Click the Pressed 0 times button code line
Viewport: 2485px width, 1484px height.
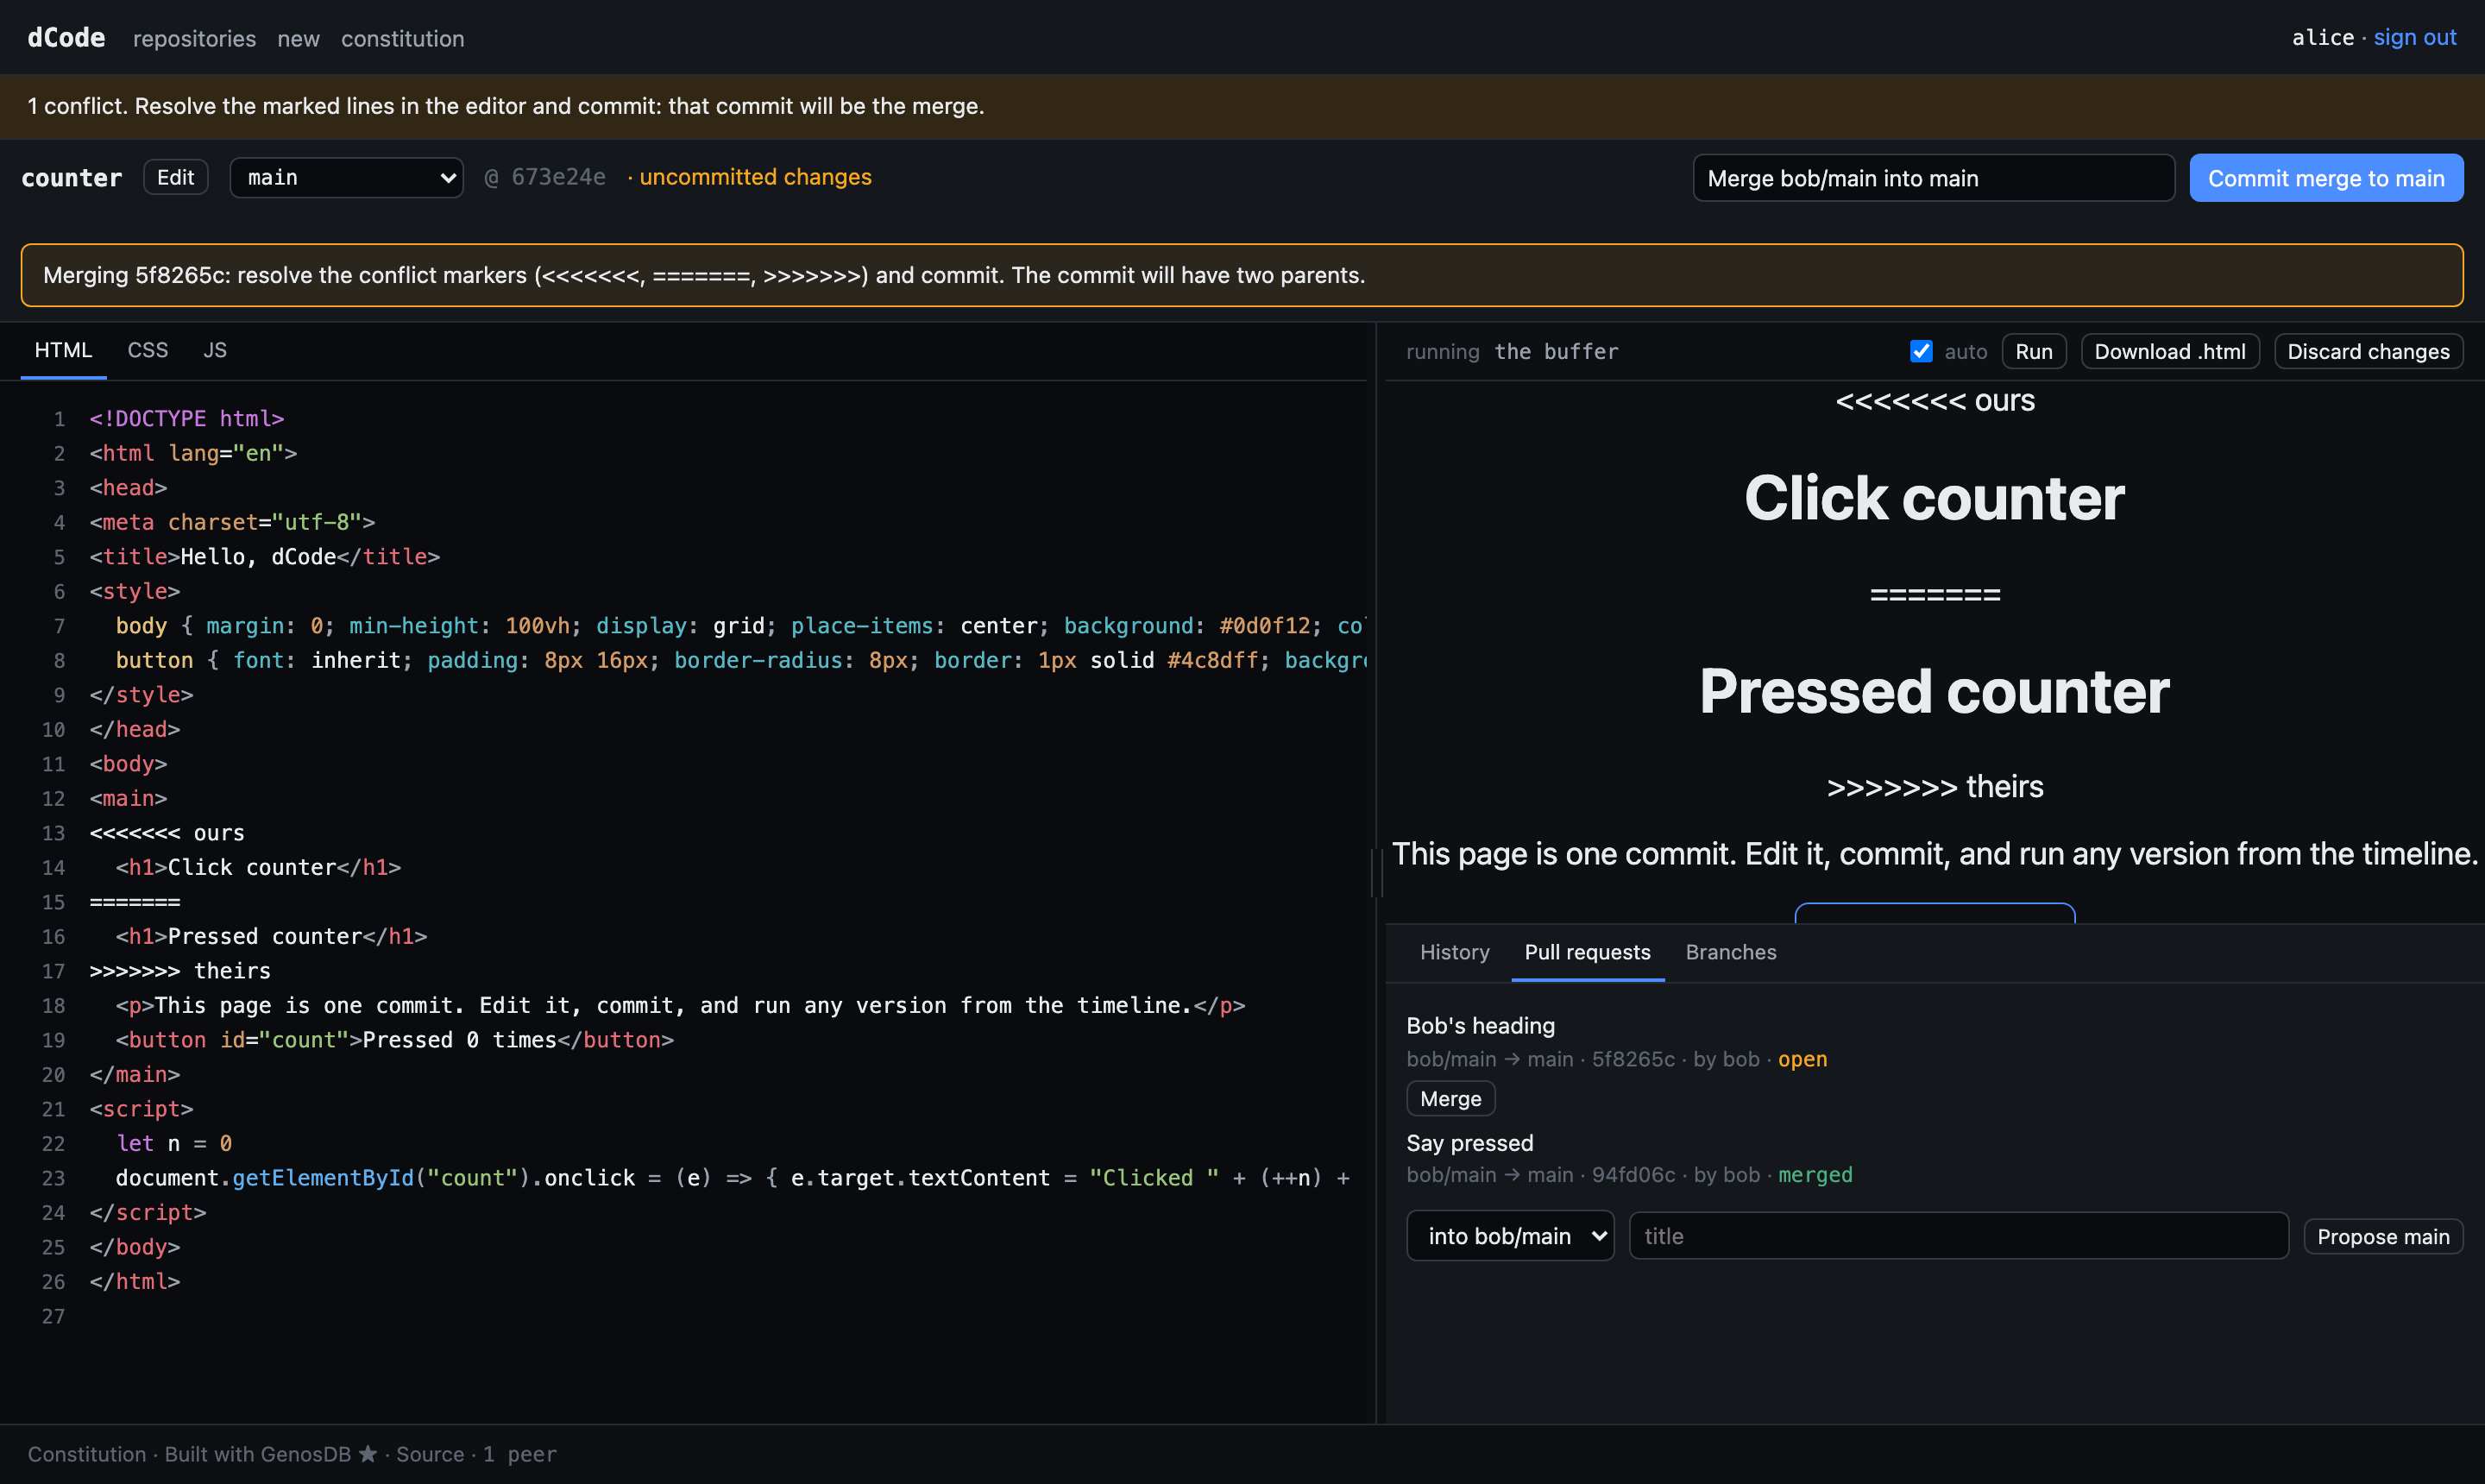click(394, 1040)
